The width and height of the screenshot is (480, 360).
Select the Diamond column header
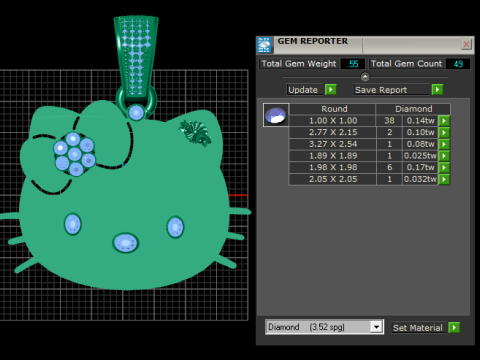[x=413, y=109]
